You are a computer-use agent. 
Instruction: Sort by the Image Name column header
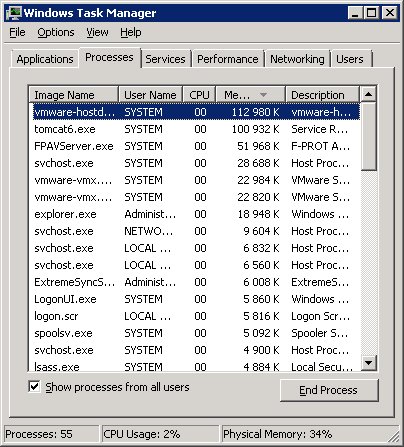pos(74,95)
